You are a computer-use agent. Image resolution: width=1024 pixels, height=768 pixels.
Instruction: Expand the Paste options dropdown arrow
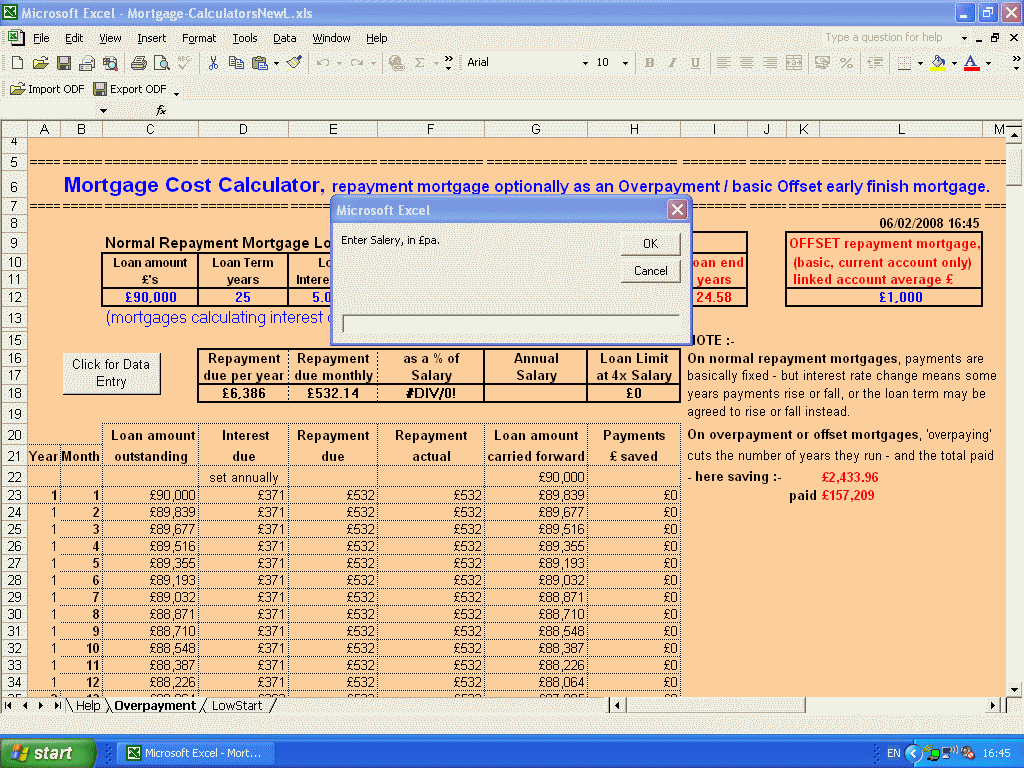276,63
